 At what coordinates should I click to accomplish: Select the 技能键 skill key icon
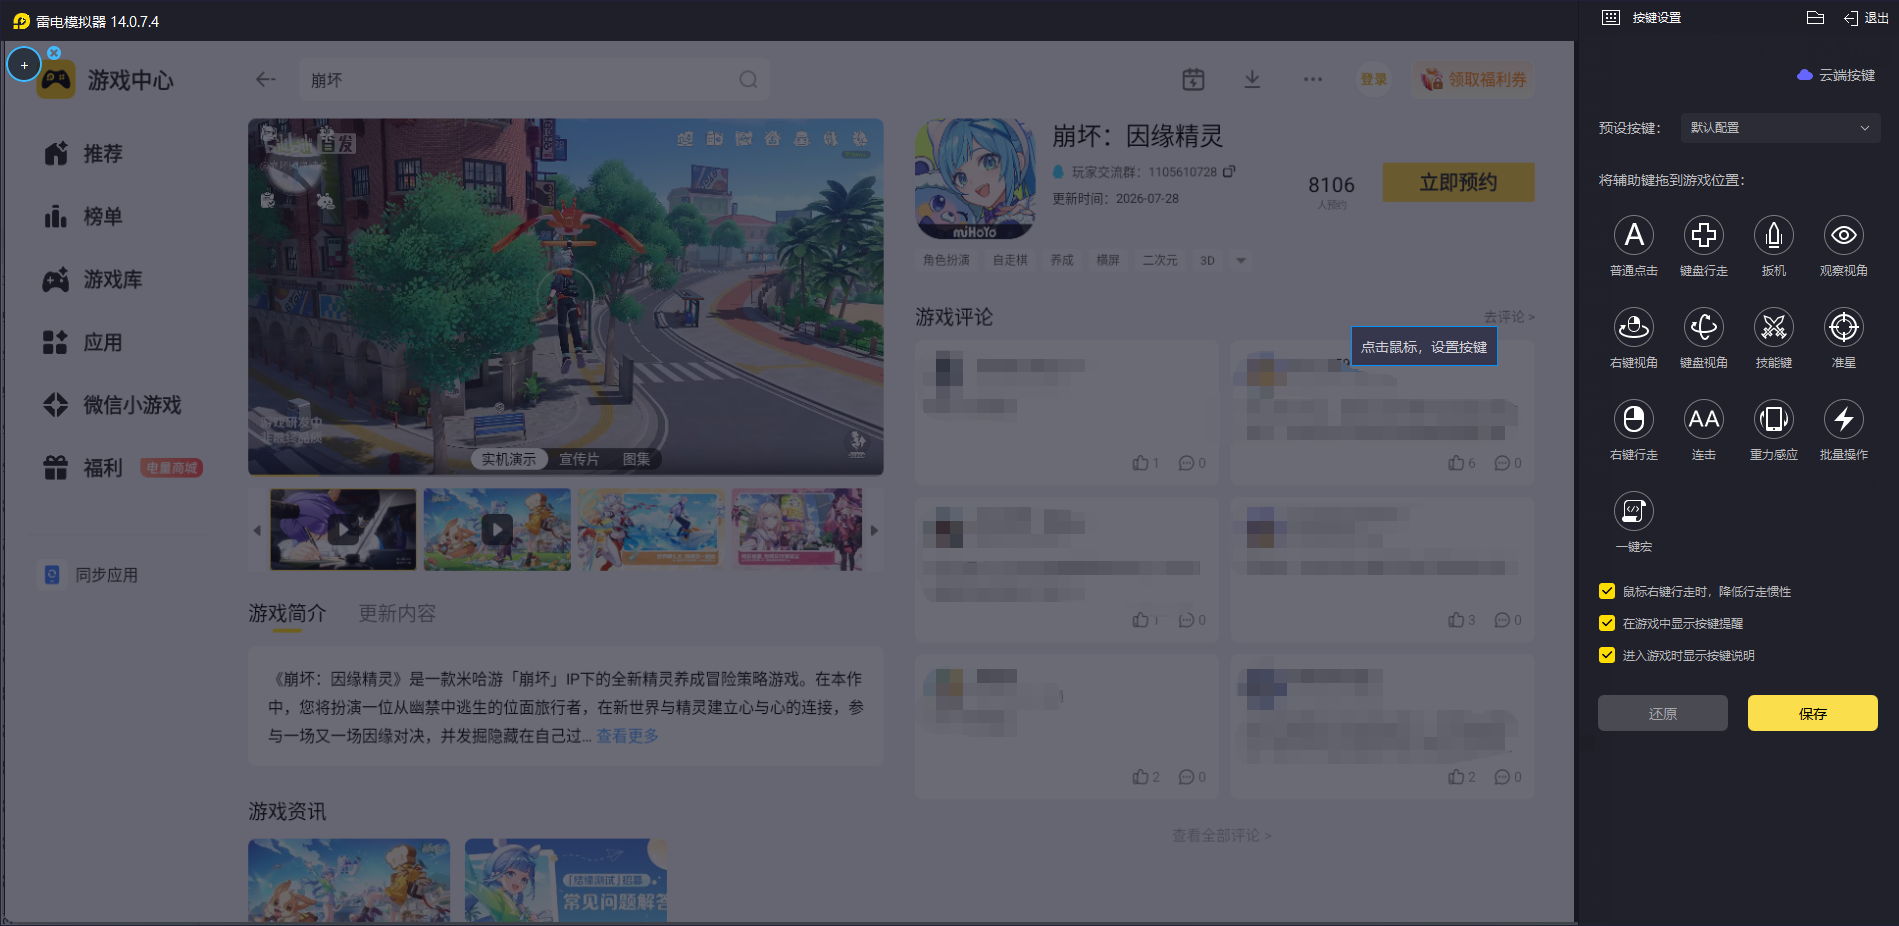coord(1773,327)
